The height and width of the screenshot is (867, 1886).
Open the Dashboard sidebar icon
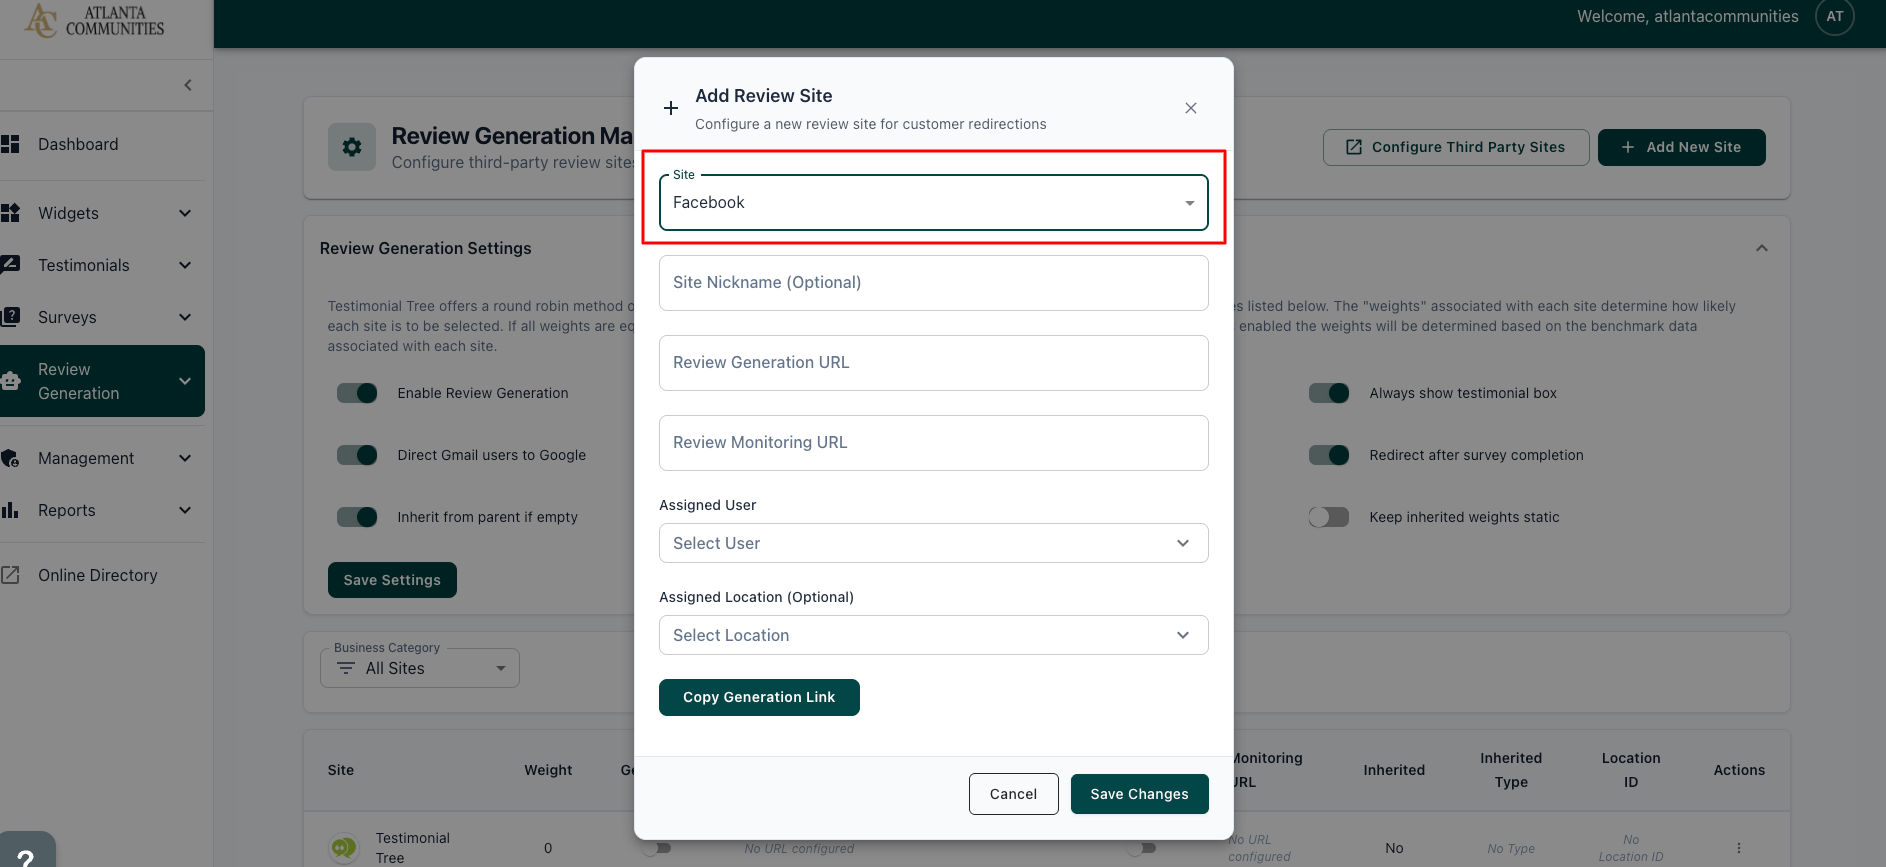click(x=10, y=144)
